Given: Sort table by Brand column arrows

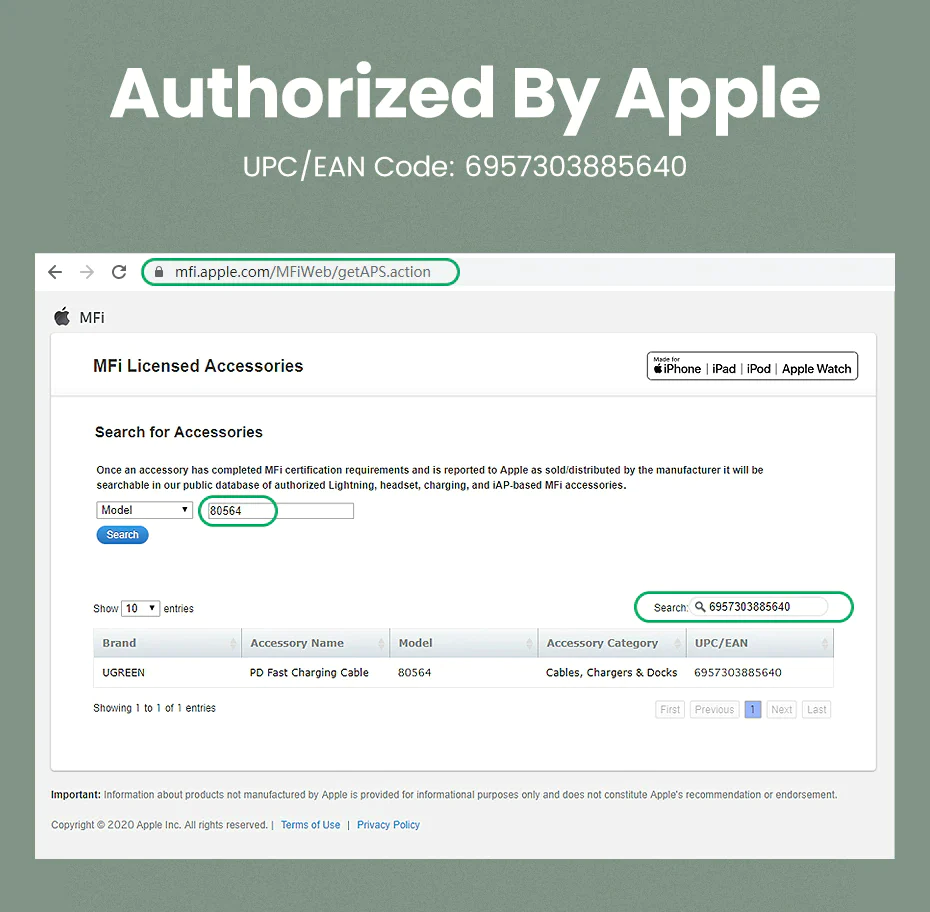Looking at the screenshot, I should (233, 643).
